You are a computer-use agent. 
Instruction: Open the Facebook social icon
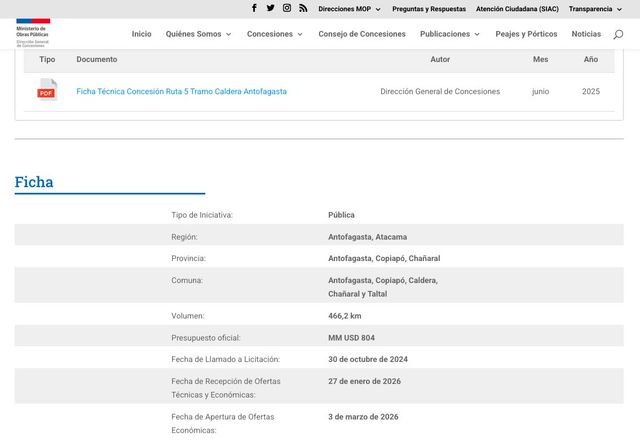[254, 8]
